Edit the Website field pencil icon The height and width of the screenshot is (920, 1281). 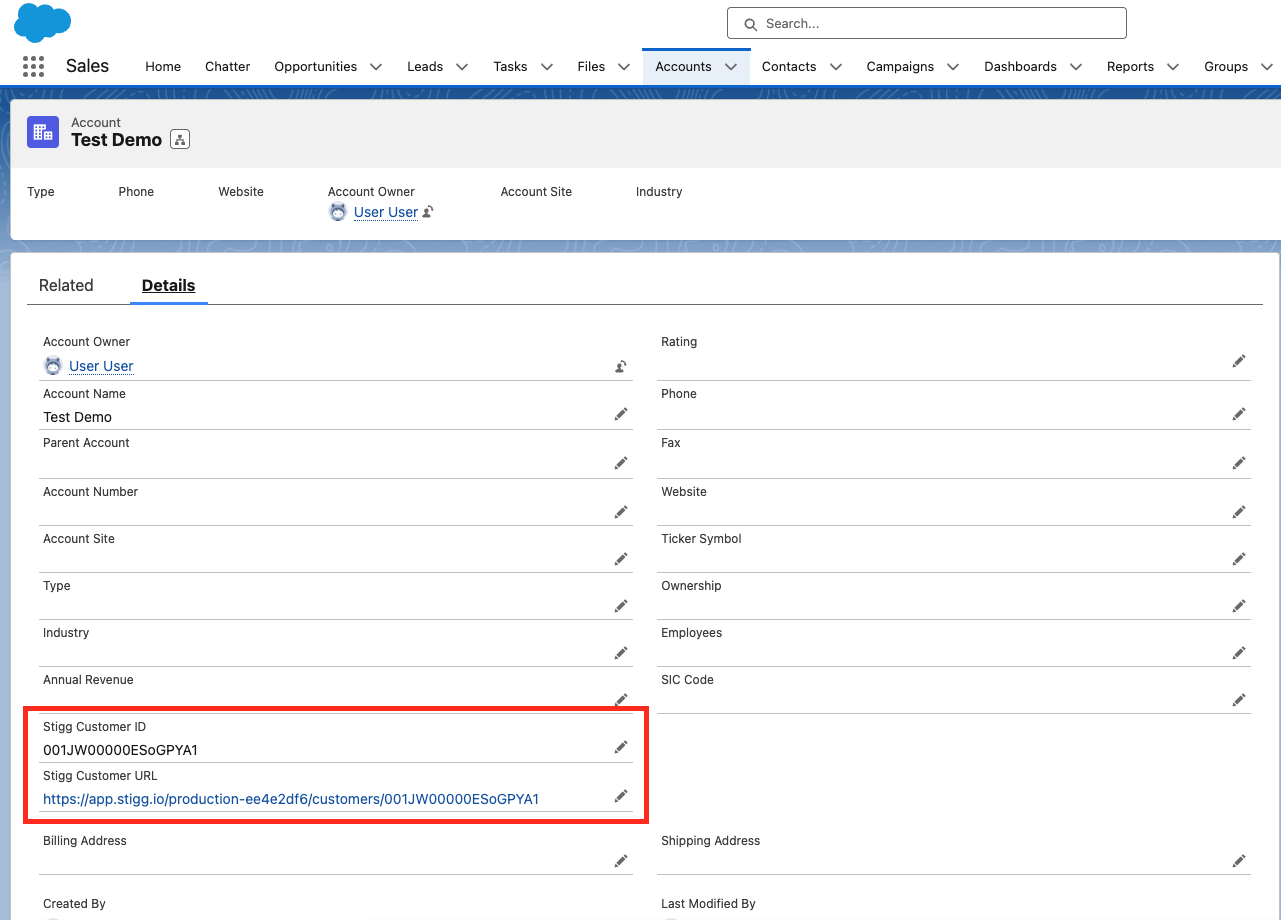coord(1239,512)
